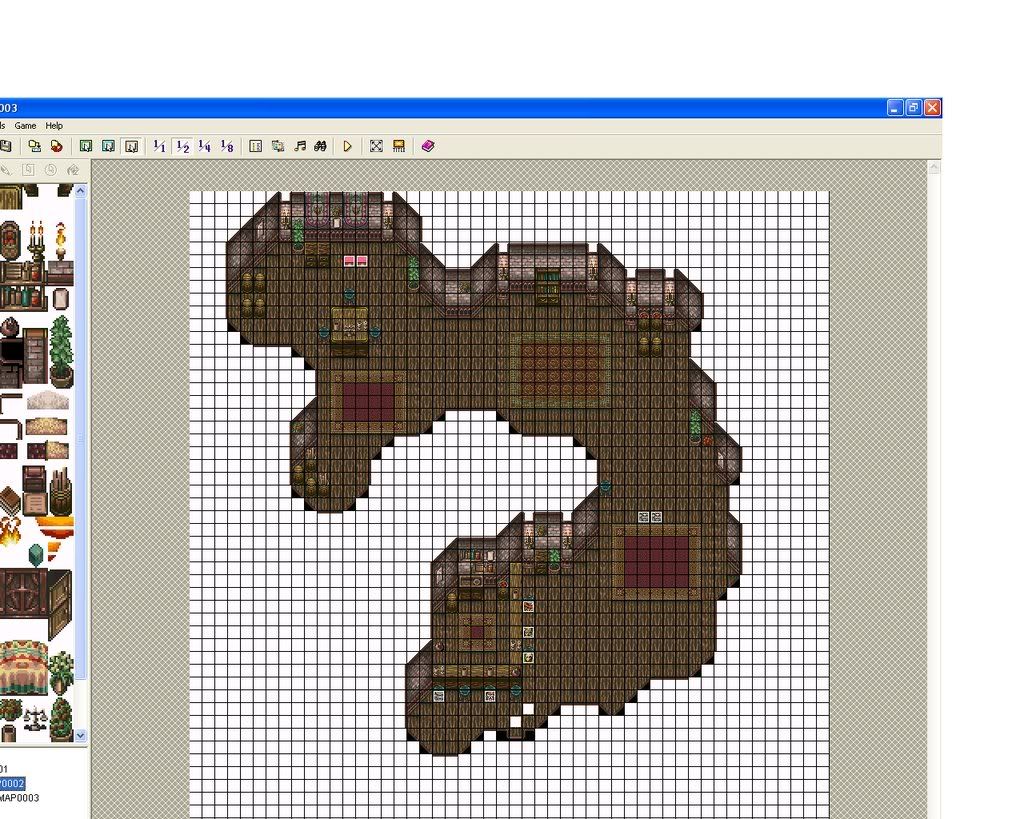Open the purple Help book icon
Viewport: 1024px width, 819px height.
tap(428, 146)
